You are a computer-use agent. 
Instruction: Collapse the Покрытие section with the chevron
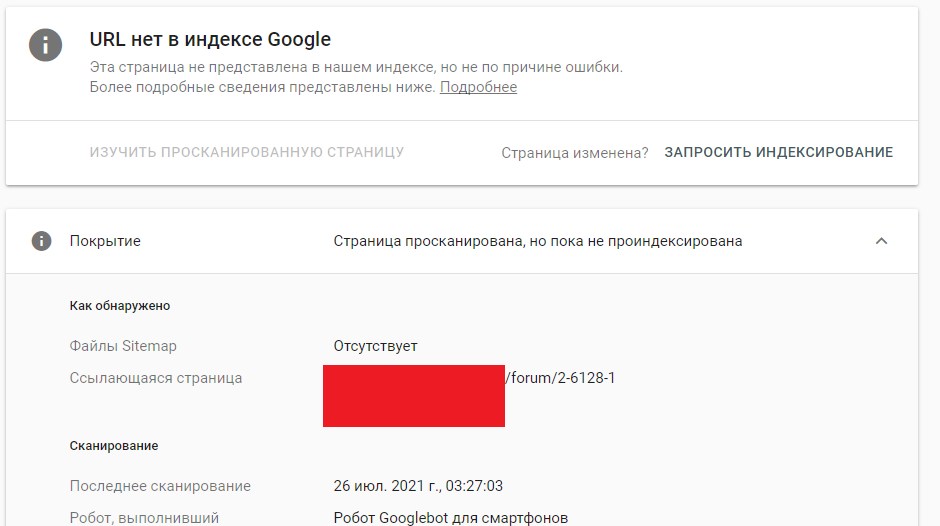[881, 241]
